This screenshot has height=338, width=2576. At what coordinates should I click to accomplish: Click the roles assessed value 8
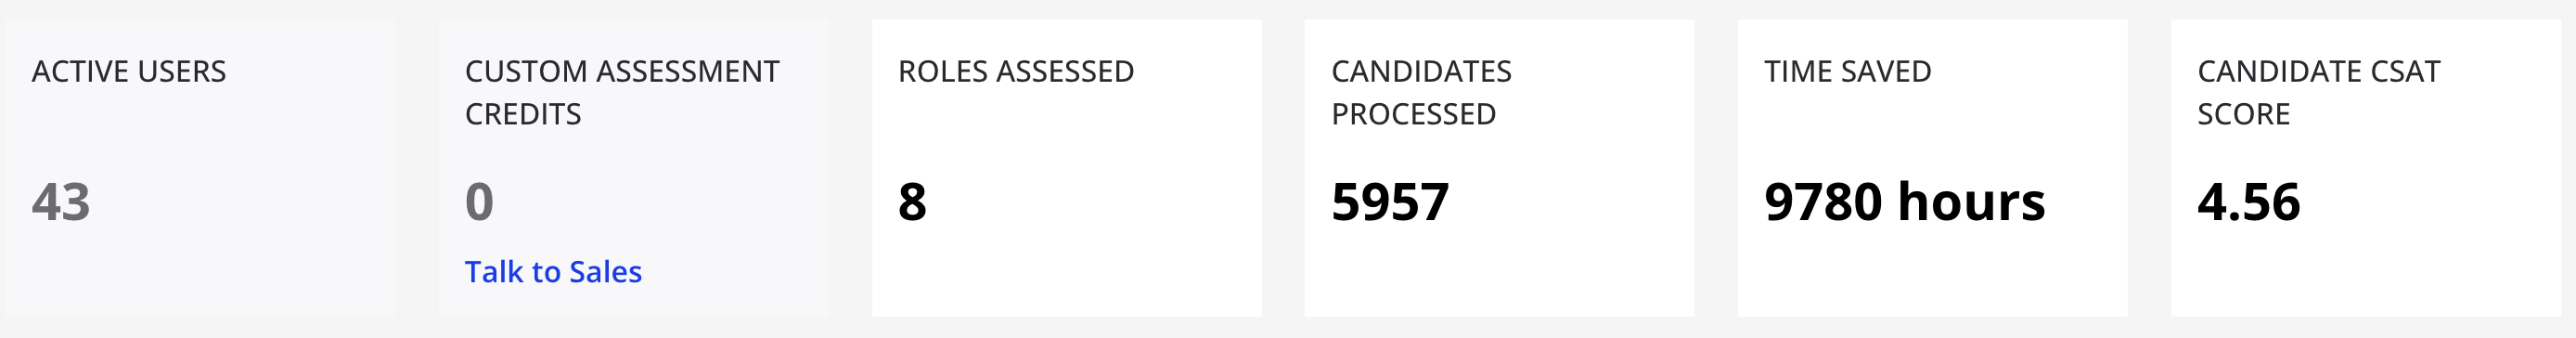pos(912,202)
